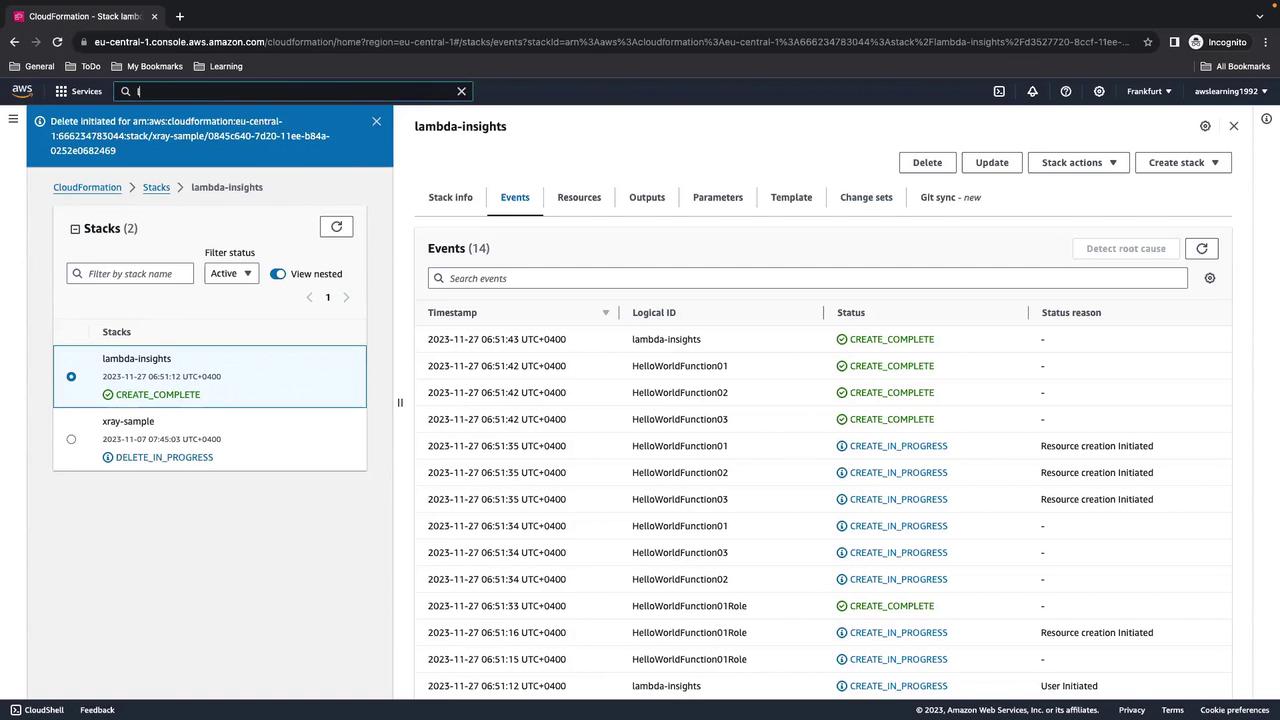The width and height of the screenshot is (1280, 720).
Task: Open the info panel icon at far right
Action: point(1267,118)
